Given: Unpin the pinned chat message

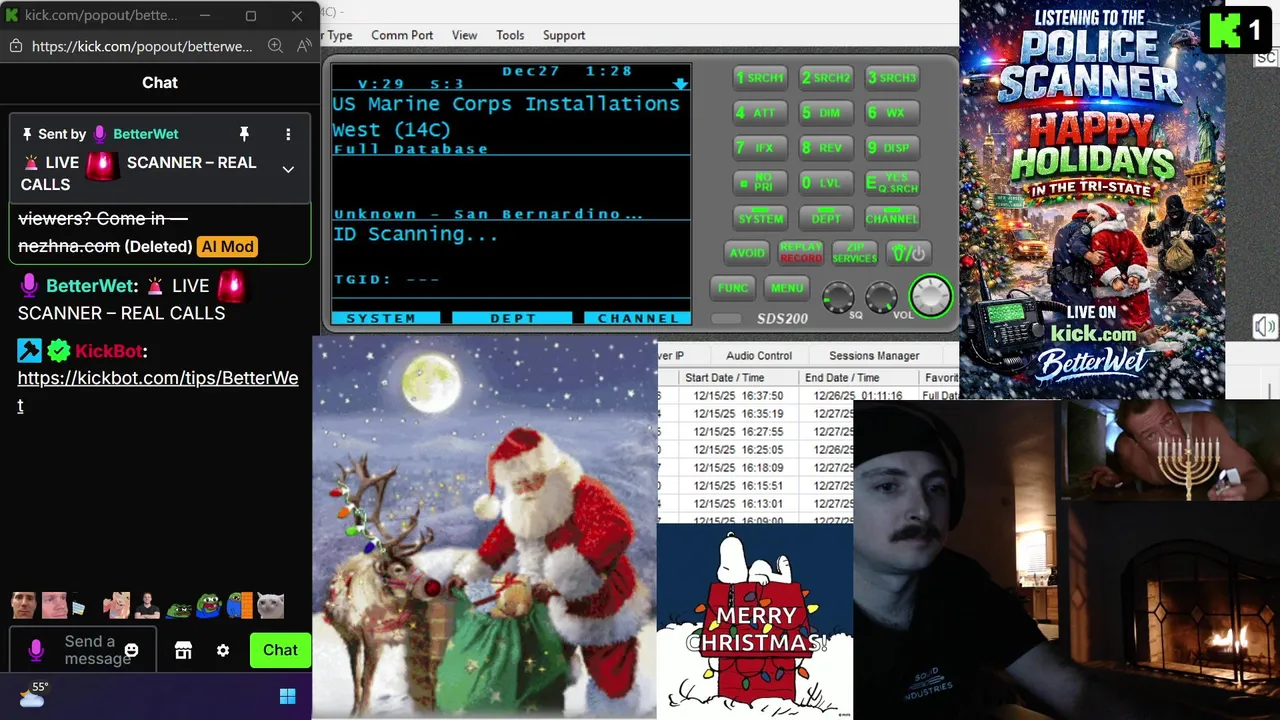Looking at the screenshot, I should coord(243,134).
